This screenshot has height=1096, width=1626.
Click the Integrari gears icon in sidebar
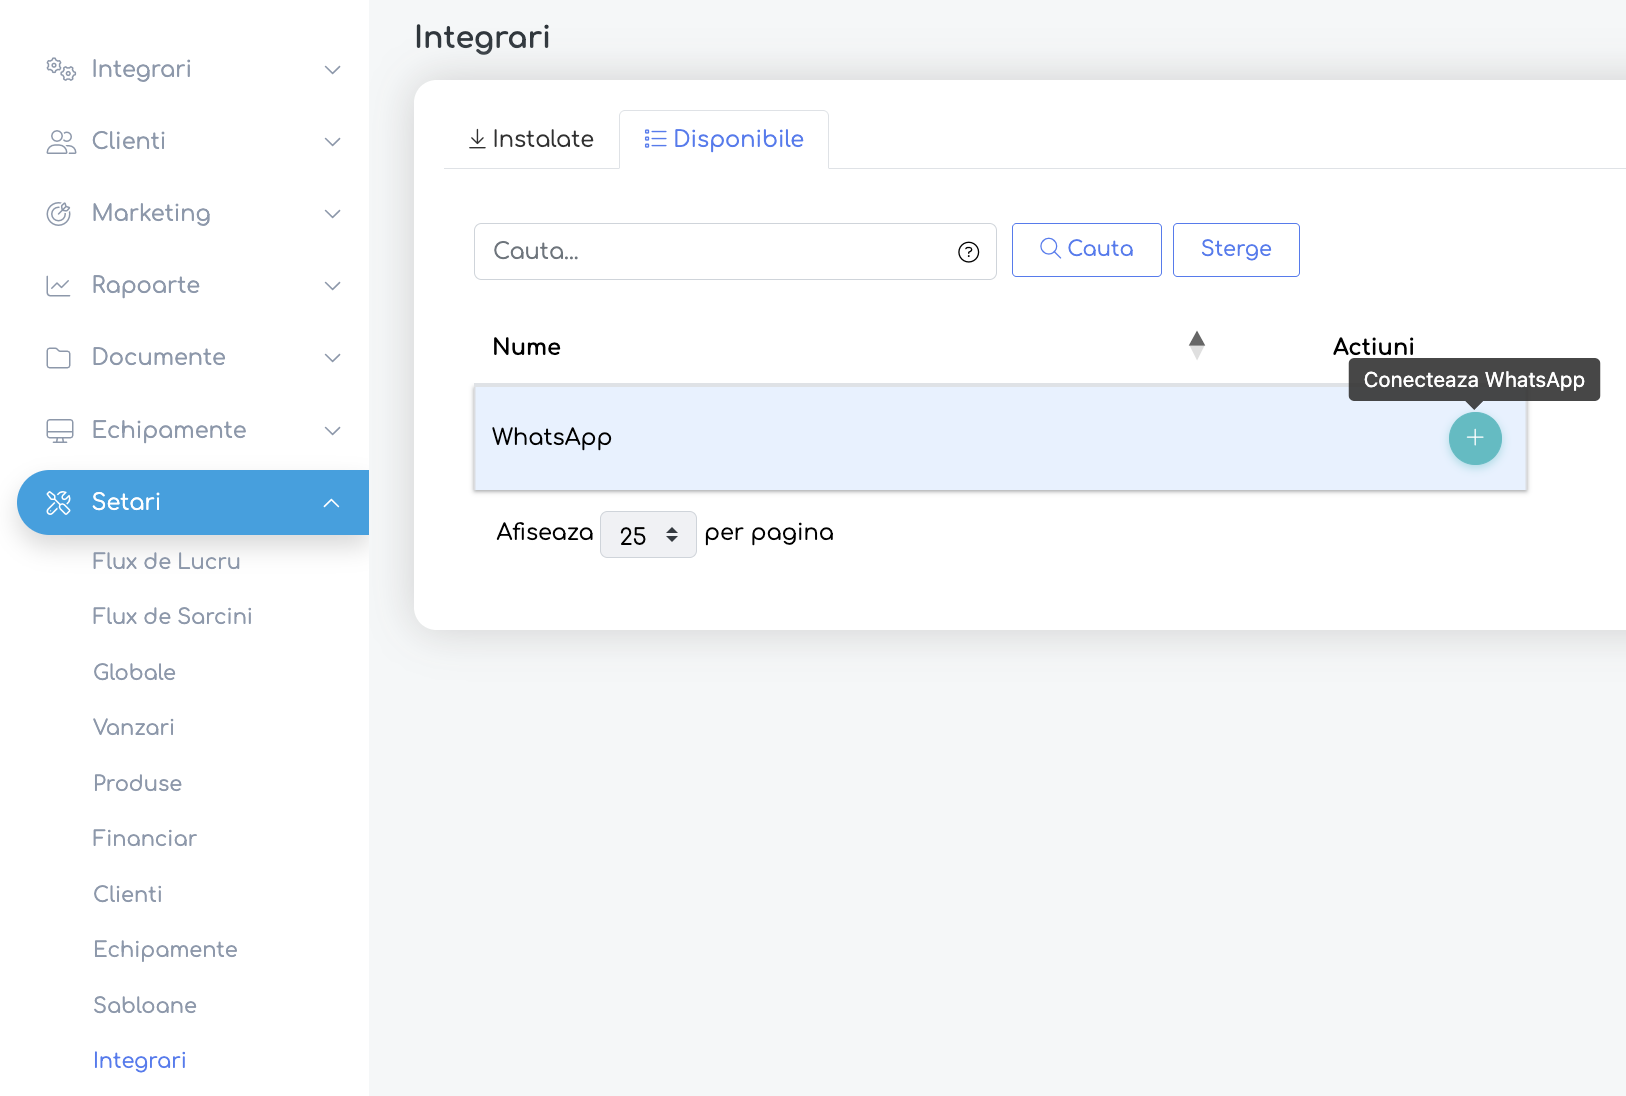[61, 69]
